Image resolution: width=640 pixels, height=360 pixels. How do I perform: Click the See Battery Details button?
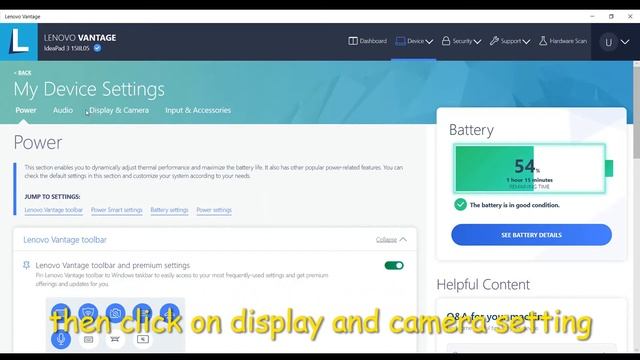click(x=531, y=235)
